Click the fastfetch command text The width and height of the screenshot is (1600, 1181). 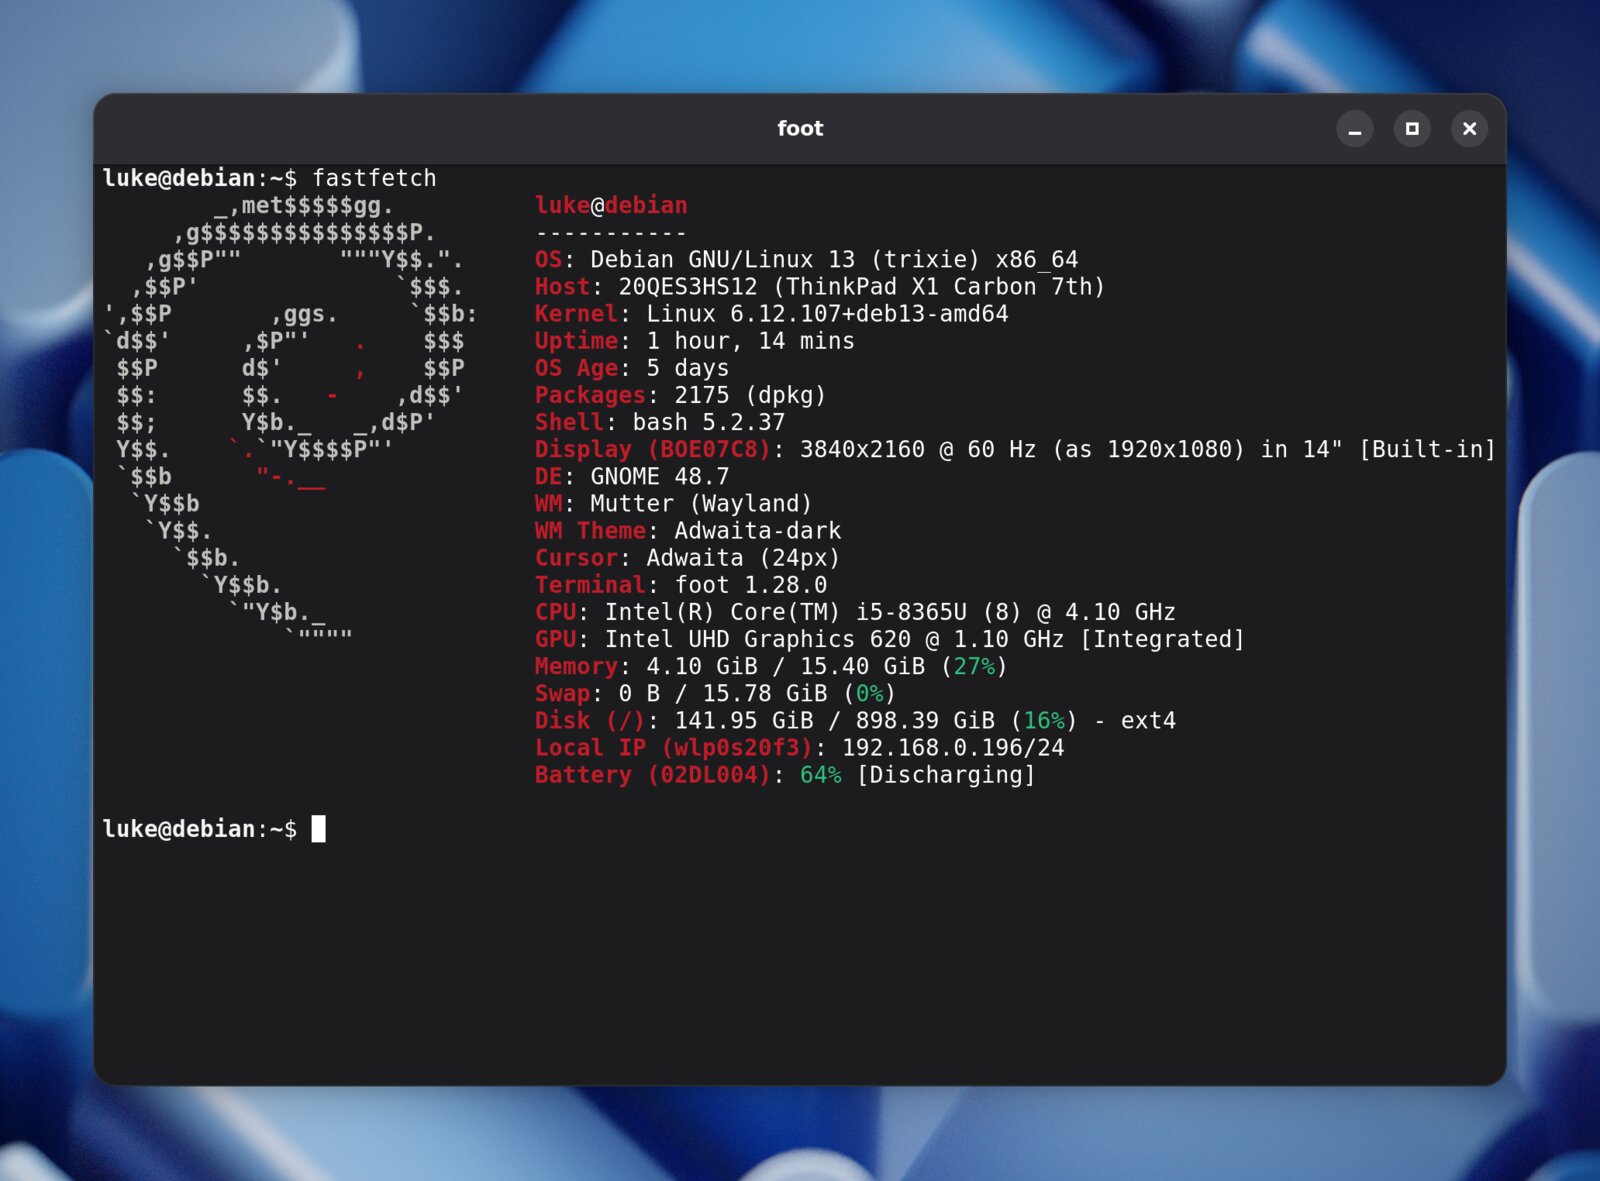pos(374,178)
